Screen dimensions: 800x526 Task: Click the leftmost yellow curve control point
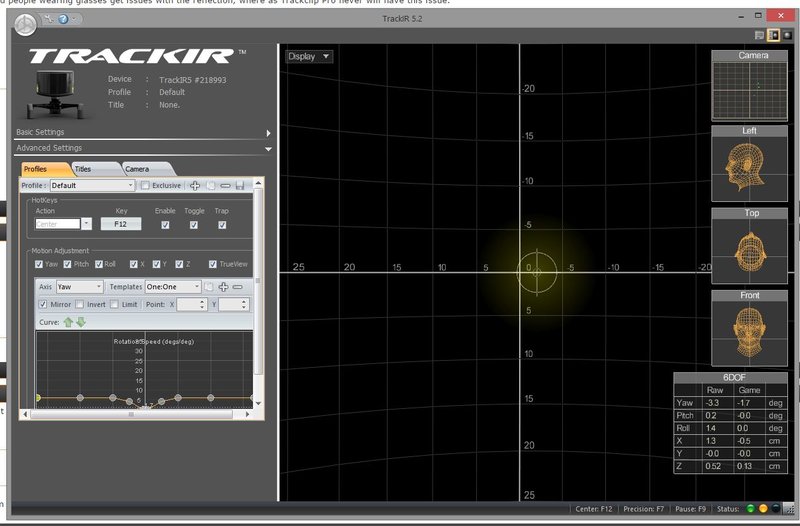(x=38, y=397)
